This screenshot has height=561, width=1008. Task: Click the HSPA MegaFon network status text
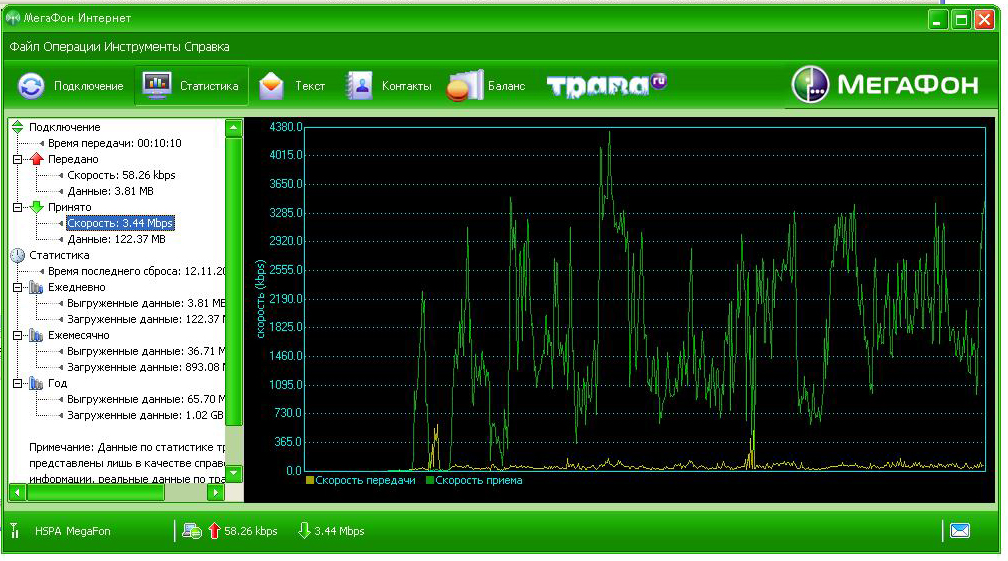click(x=73, y=531)
